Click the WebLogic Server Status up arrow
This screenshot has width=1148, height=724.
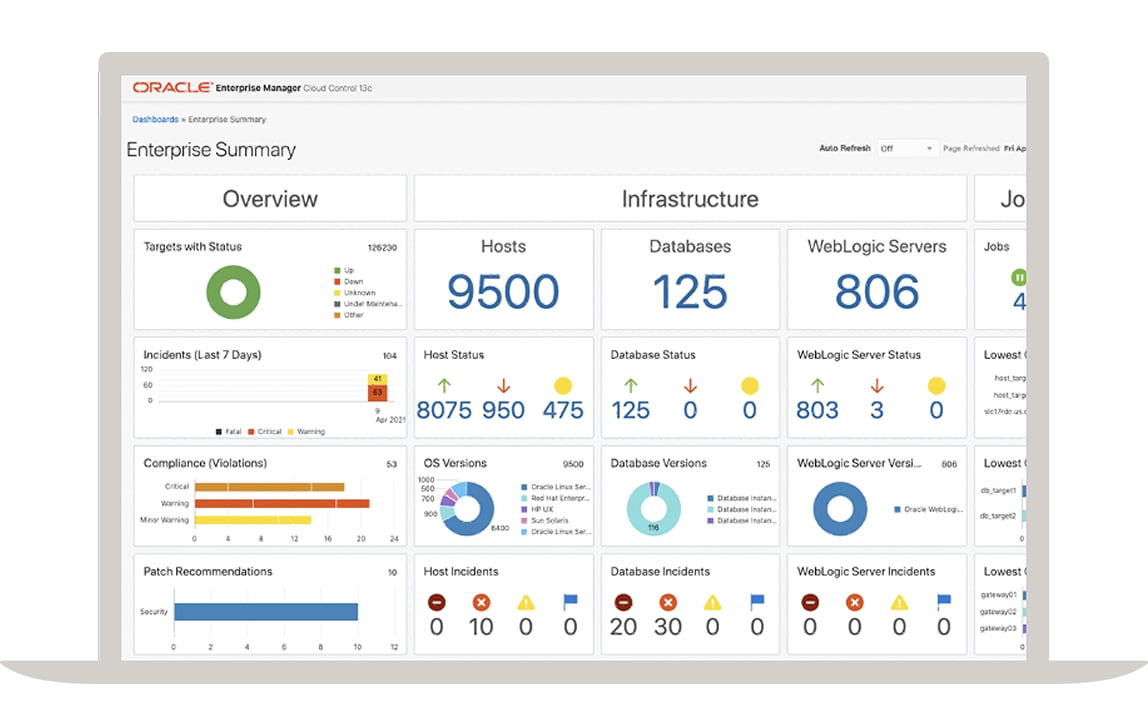point(817,385)
